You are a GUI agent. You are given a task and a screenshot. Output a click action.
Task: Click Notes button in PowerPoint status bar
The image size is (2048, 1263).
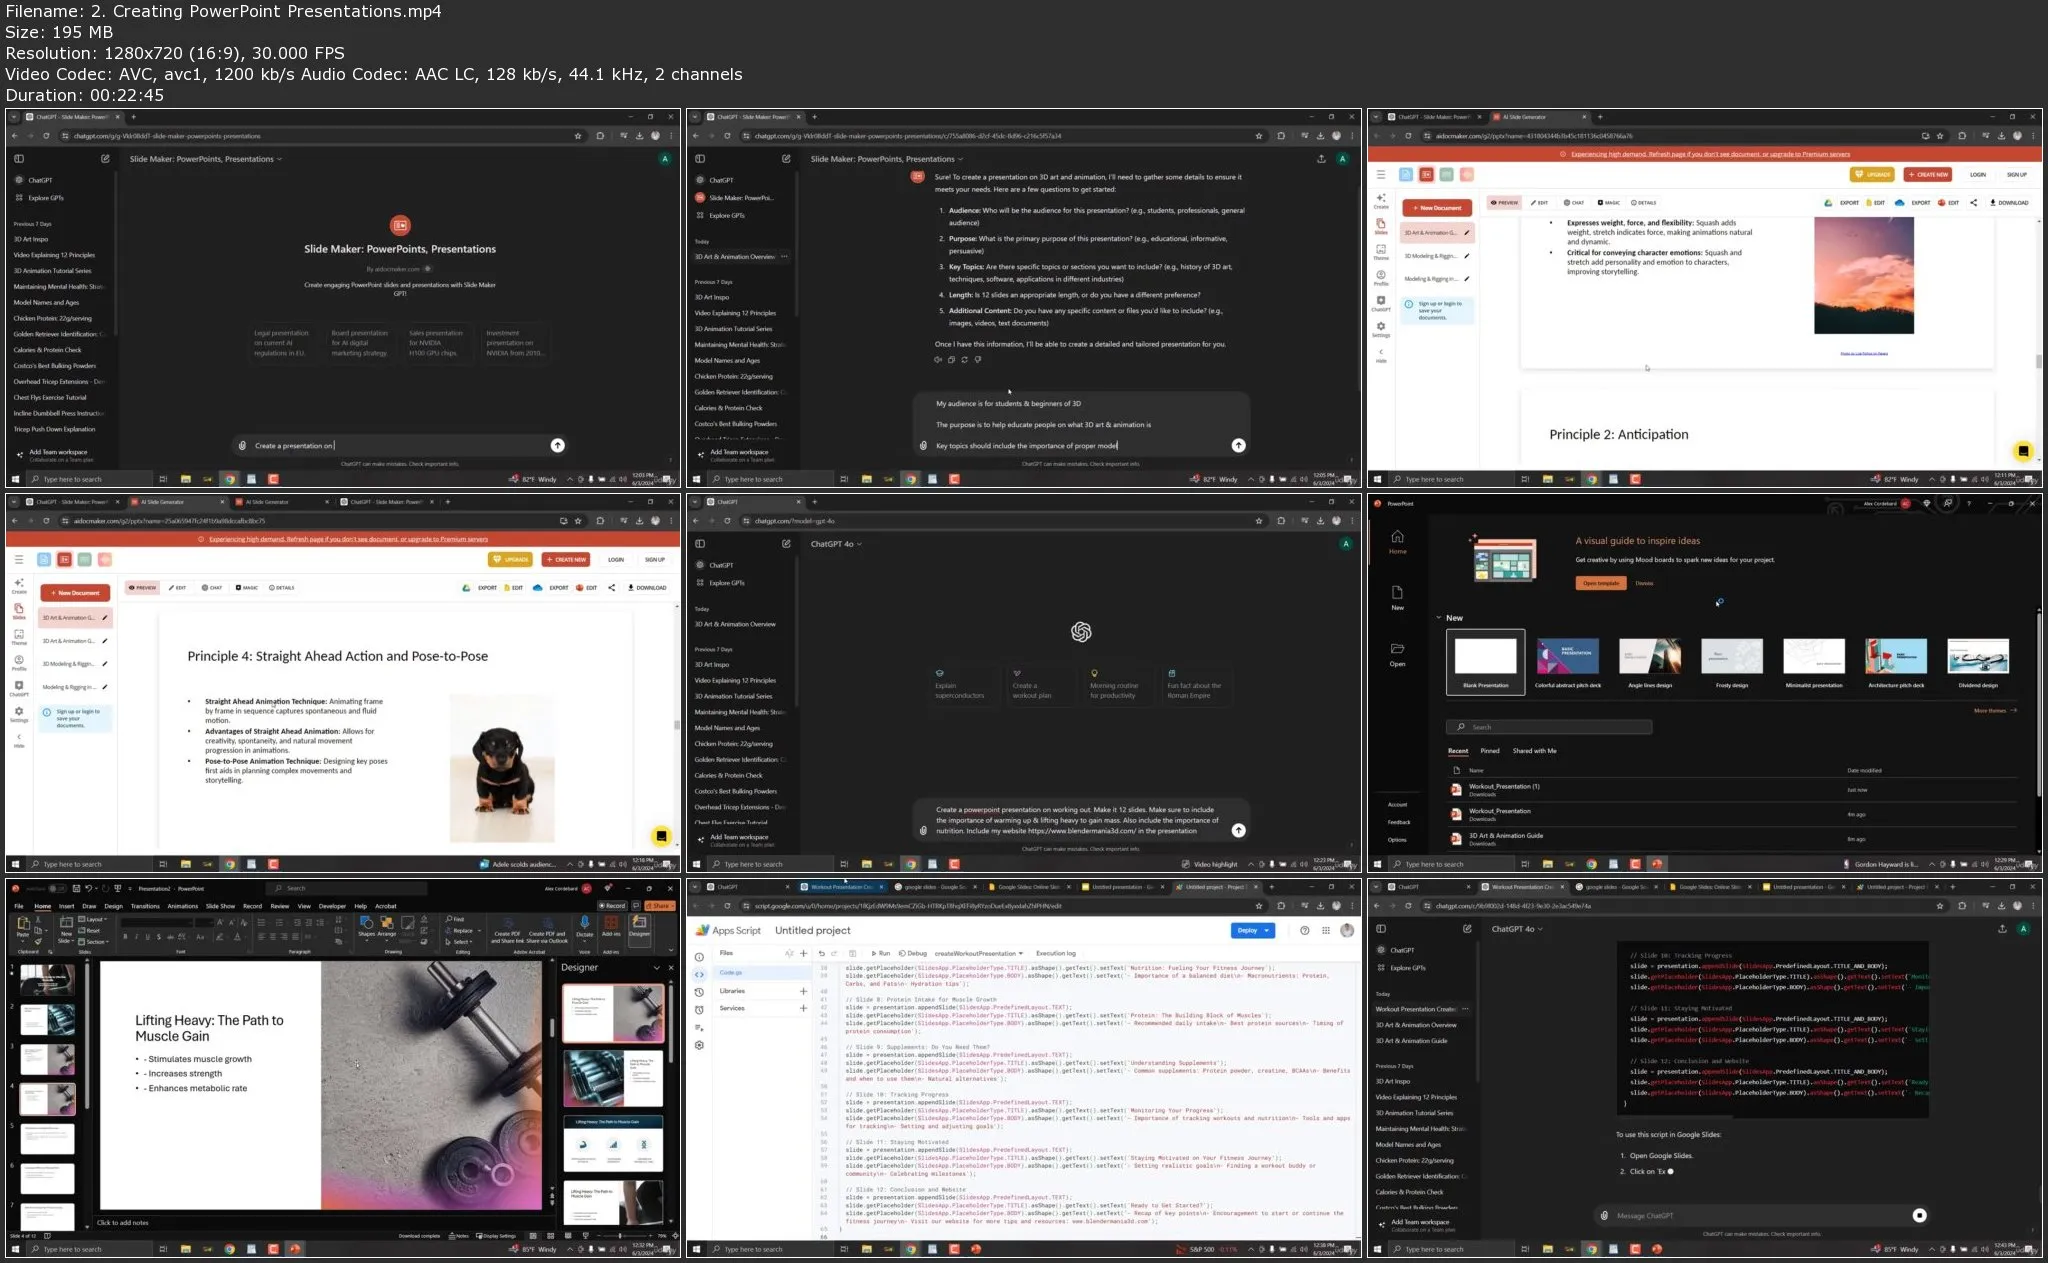point(459,1236)
